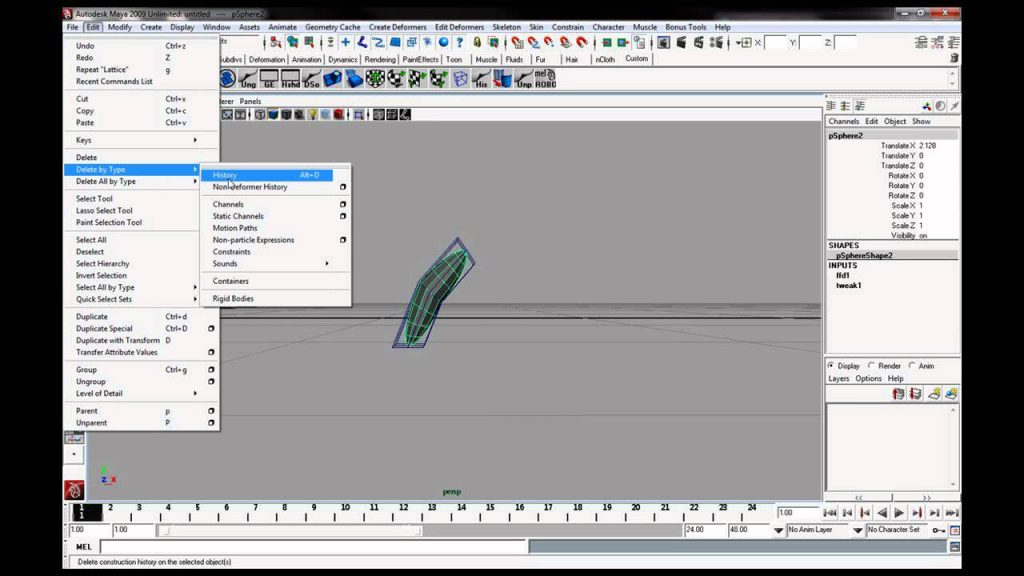Click the Hshd shelf button
Image resolution: width=1024 pixels, height=576 pixels.
click(x=291, y=79)
